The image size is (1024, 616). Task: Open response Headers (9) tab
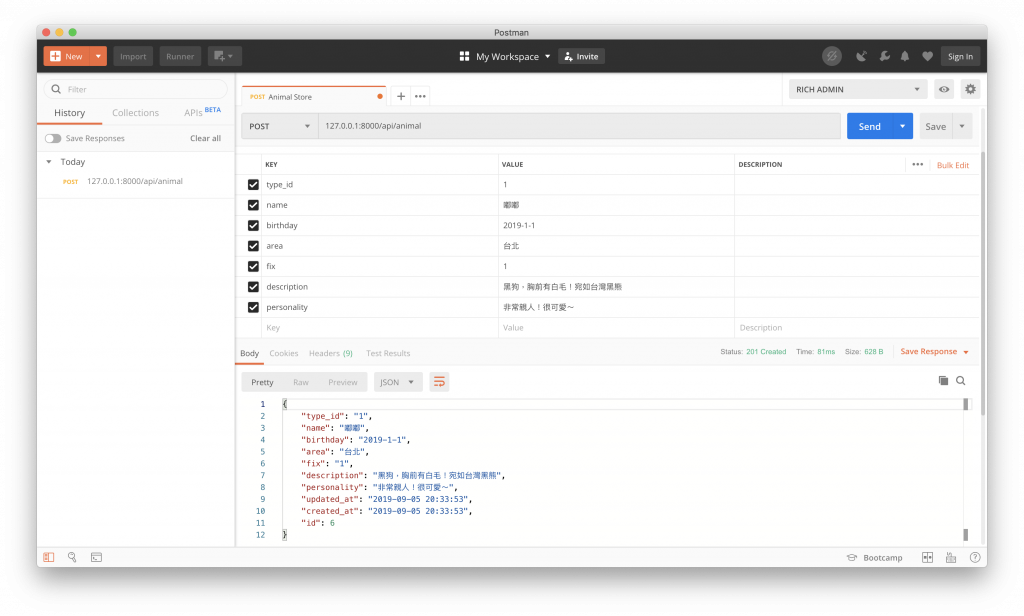[330, 353]
